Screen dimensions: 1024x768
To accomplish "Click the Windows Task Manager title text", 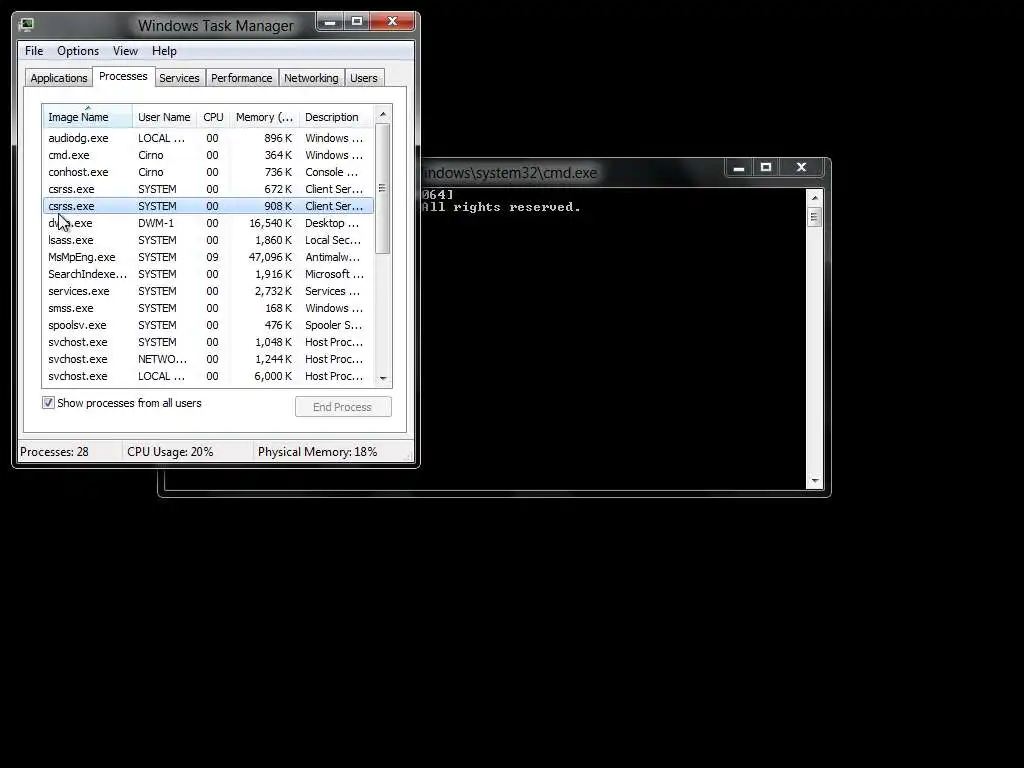I will tap(216, 25).
